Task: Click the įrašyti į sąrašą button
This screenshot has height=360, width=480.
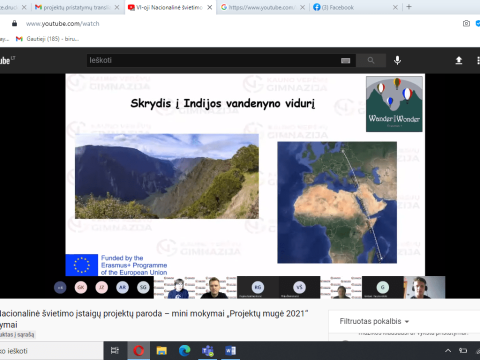Action: tap(17, 334)
